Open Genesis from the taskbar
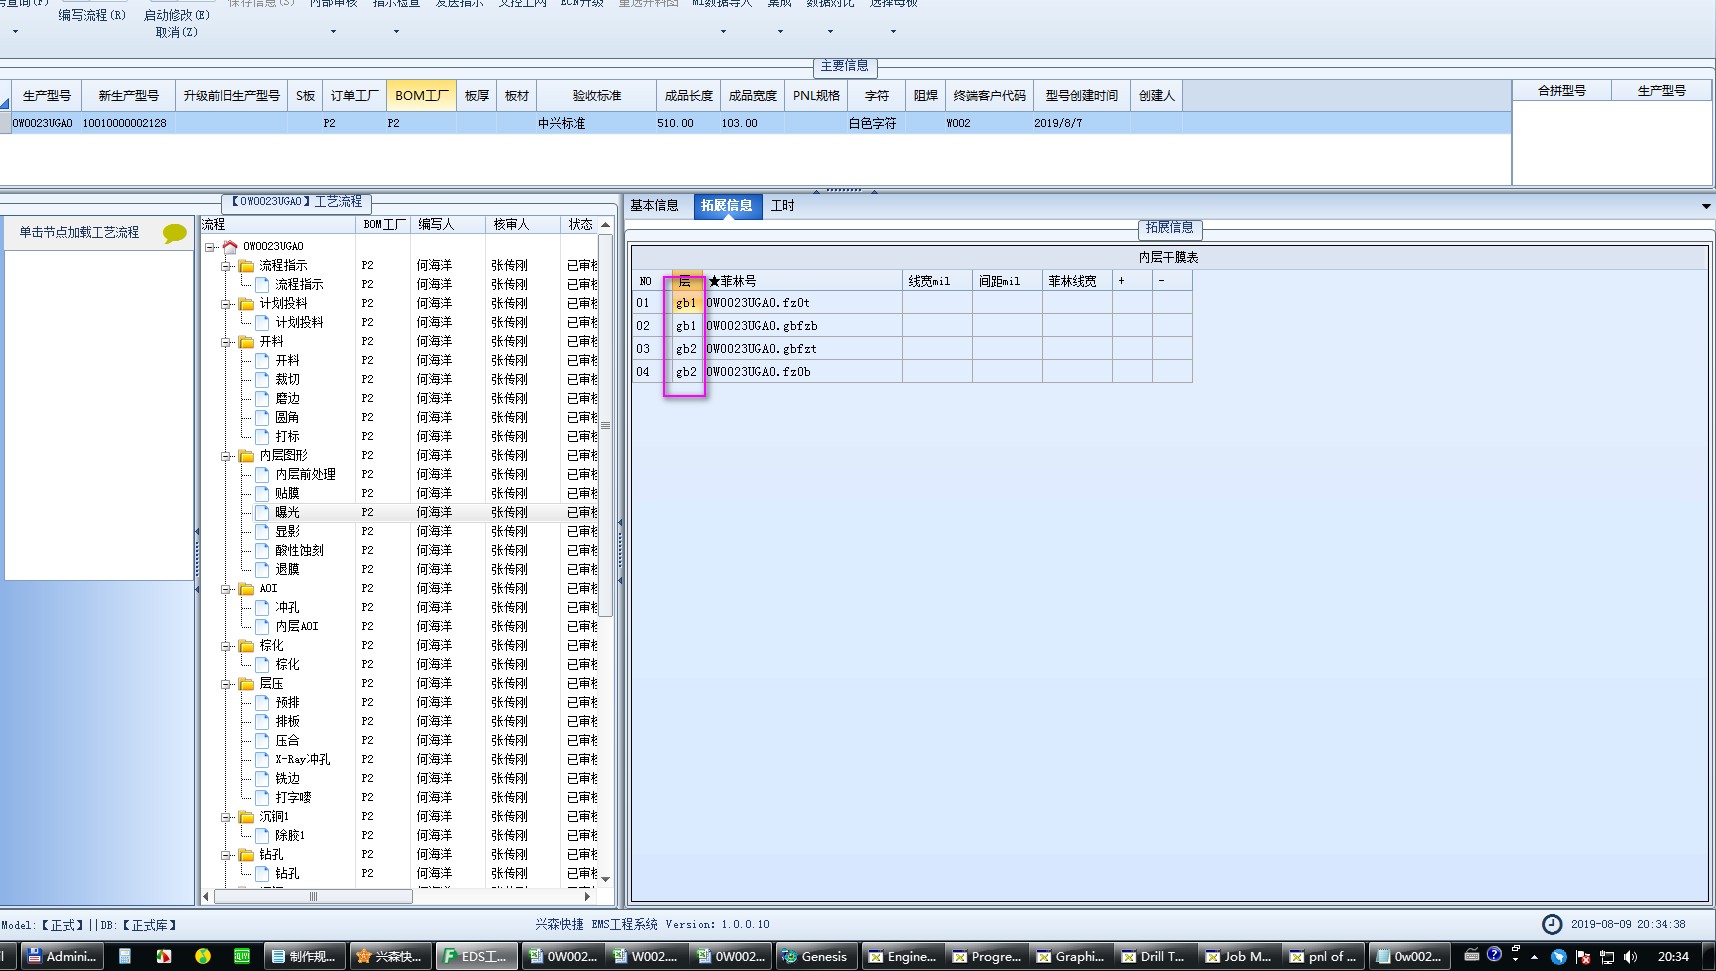This screenshot has height=971, width=1716. coord(816,957)
